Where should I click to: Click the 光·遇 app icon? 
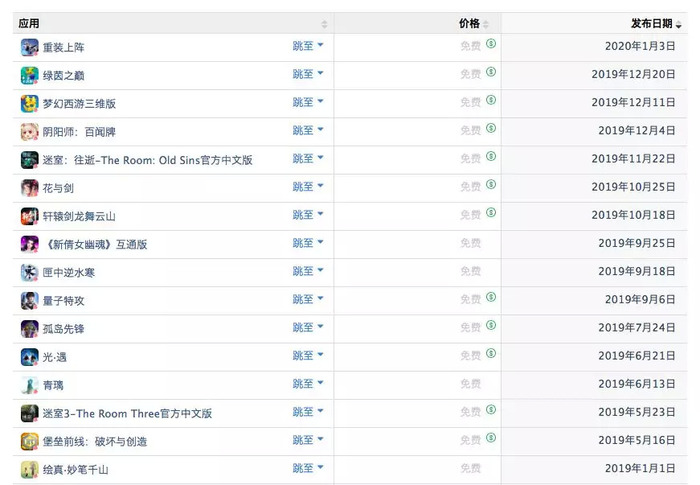tap(29, 357)
